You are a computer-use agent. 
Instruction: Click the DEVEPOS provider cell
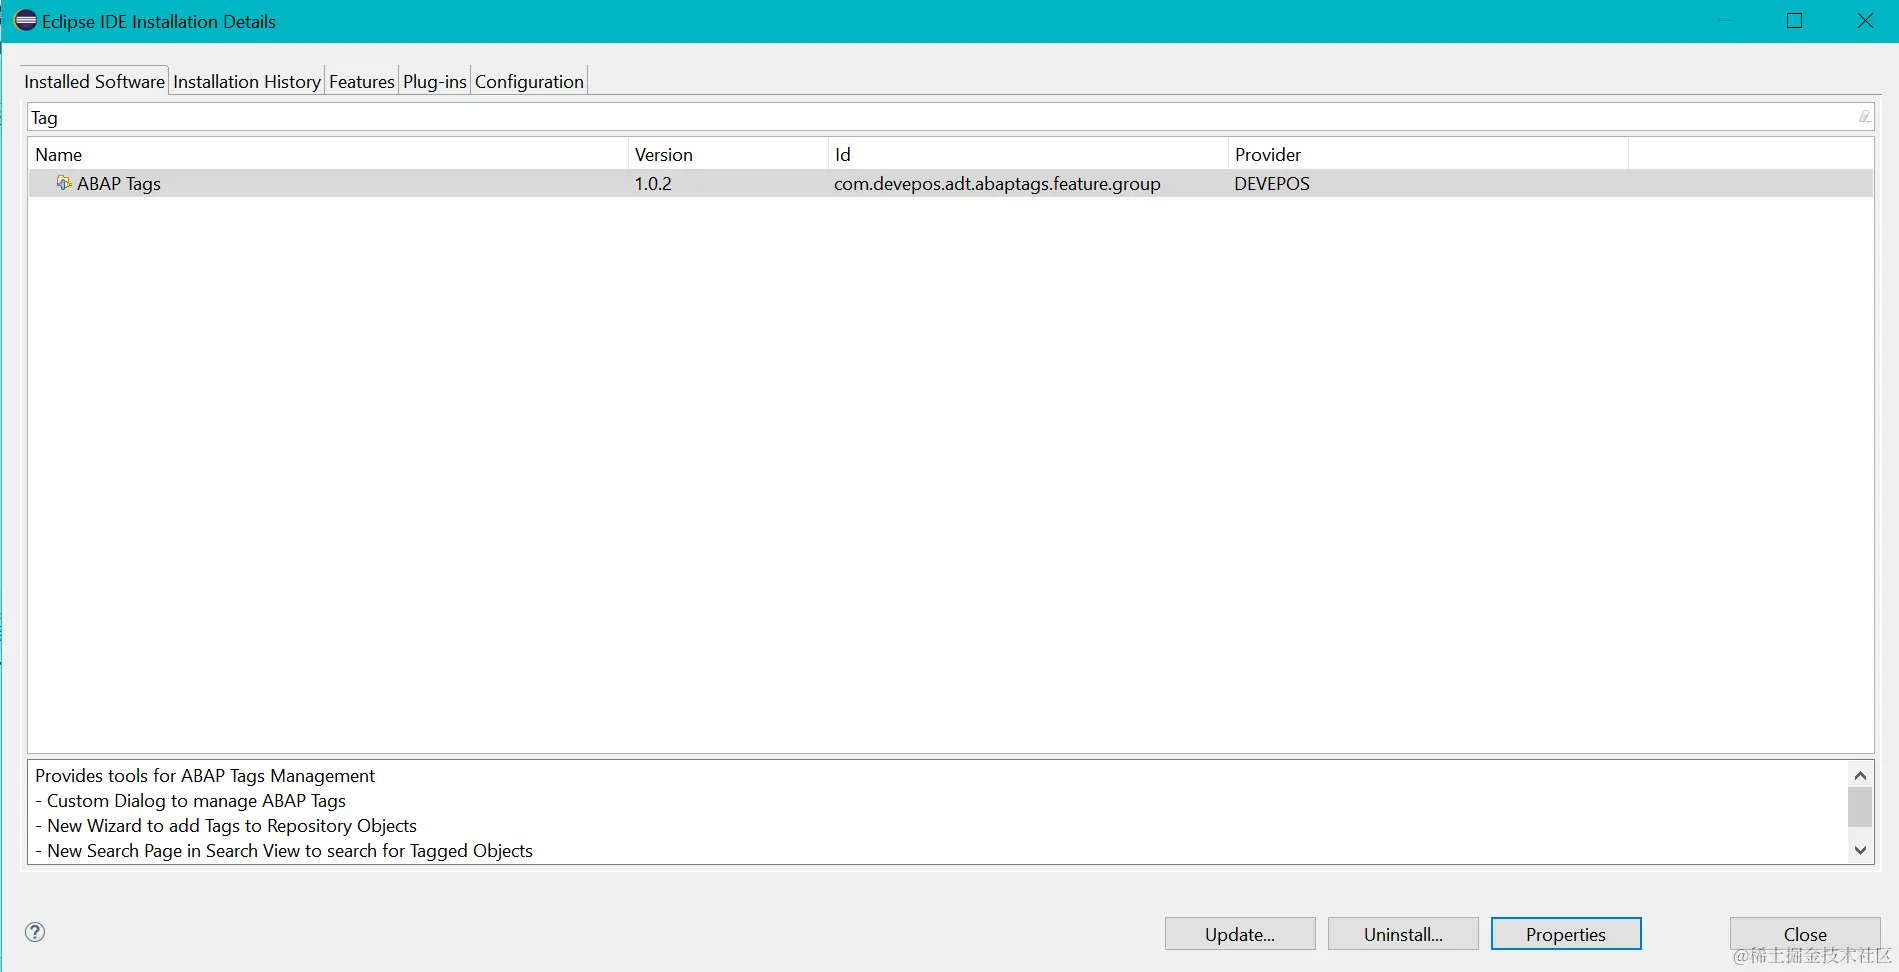click(1272, 183)
